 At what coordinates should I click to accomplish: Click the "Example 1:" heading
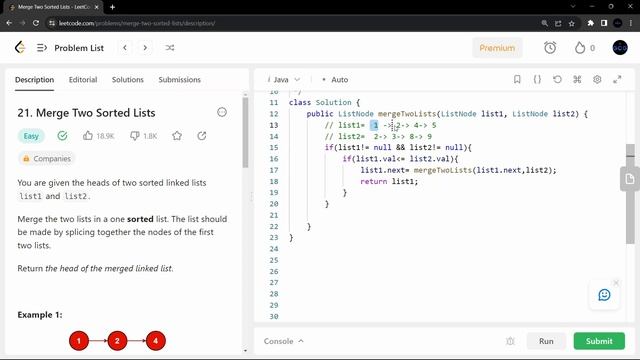pos(40,315)
